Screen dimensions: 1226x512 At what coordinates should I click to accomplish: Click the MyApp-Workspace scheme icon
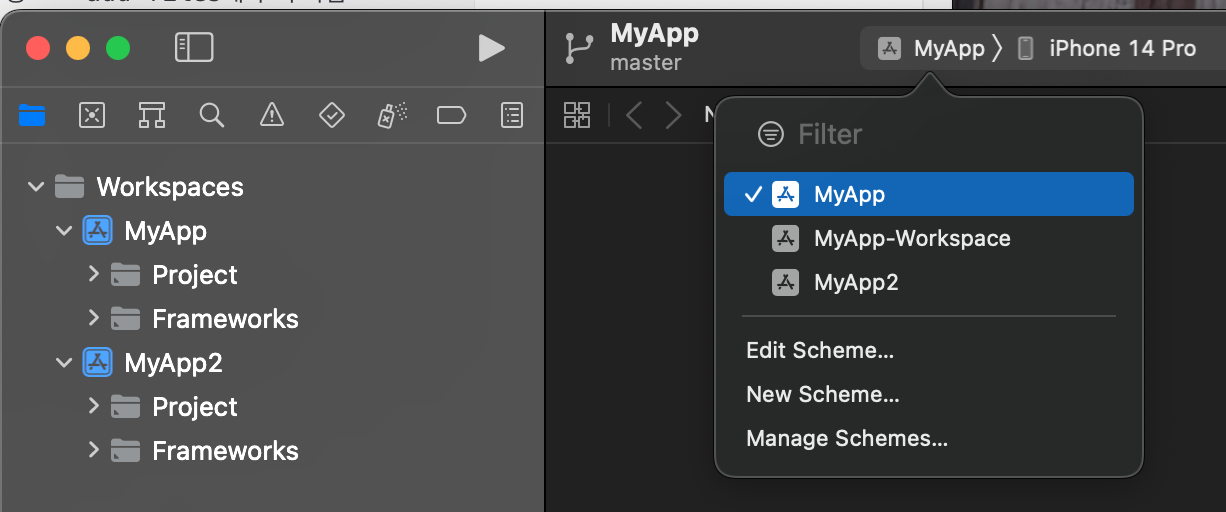pos(785,238)
